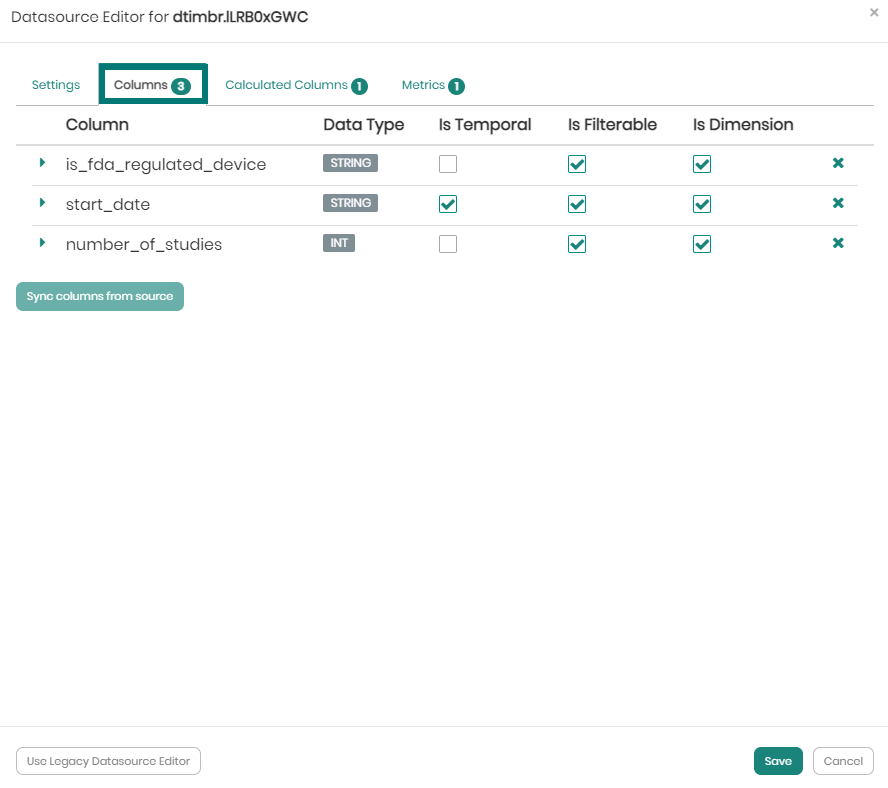Delete the start_date column row
888x788 pixels.
click(x=838, y=203)
